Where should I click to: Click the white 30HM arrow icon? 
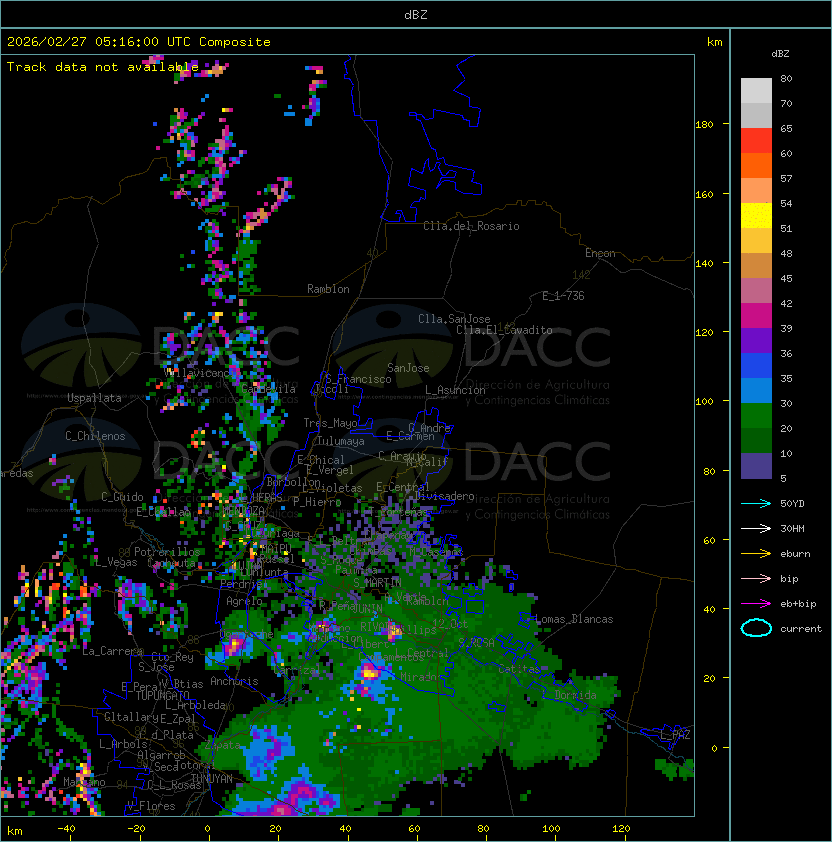pos(756,529)
